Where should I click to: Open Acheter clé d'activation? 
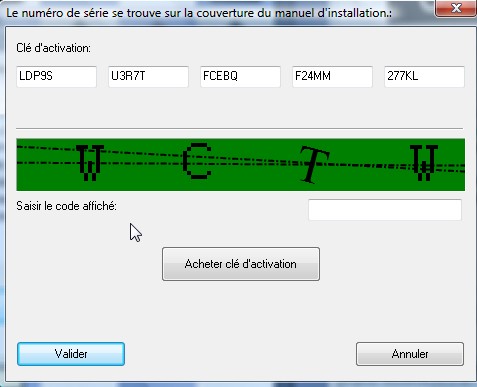(x=241, y=264)
